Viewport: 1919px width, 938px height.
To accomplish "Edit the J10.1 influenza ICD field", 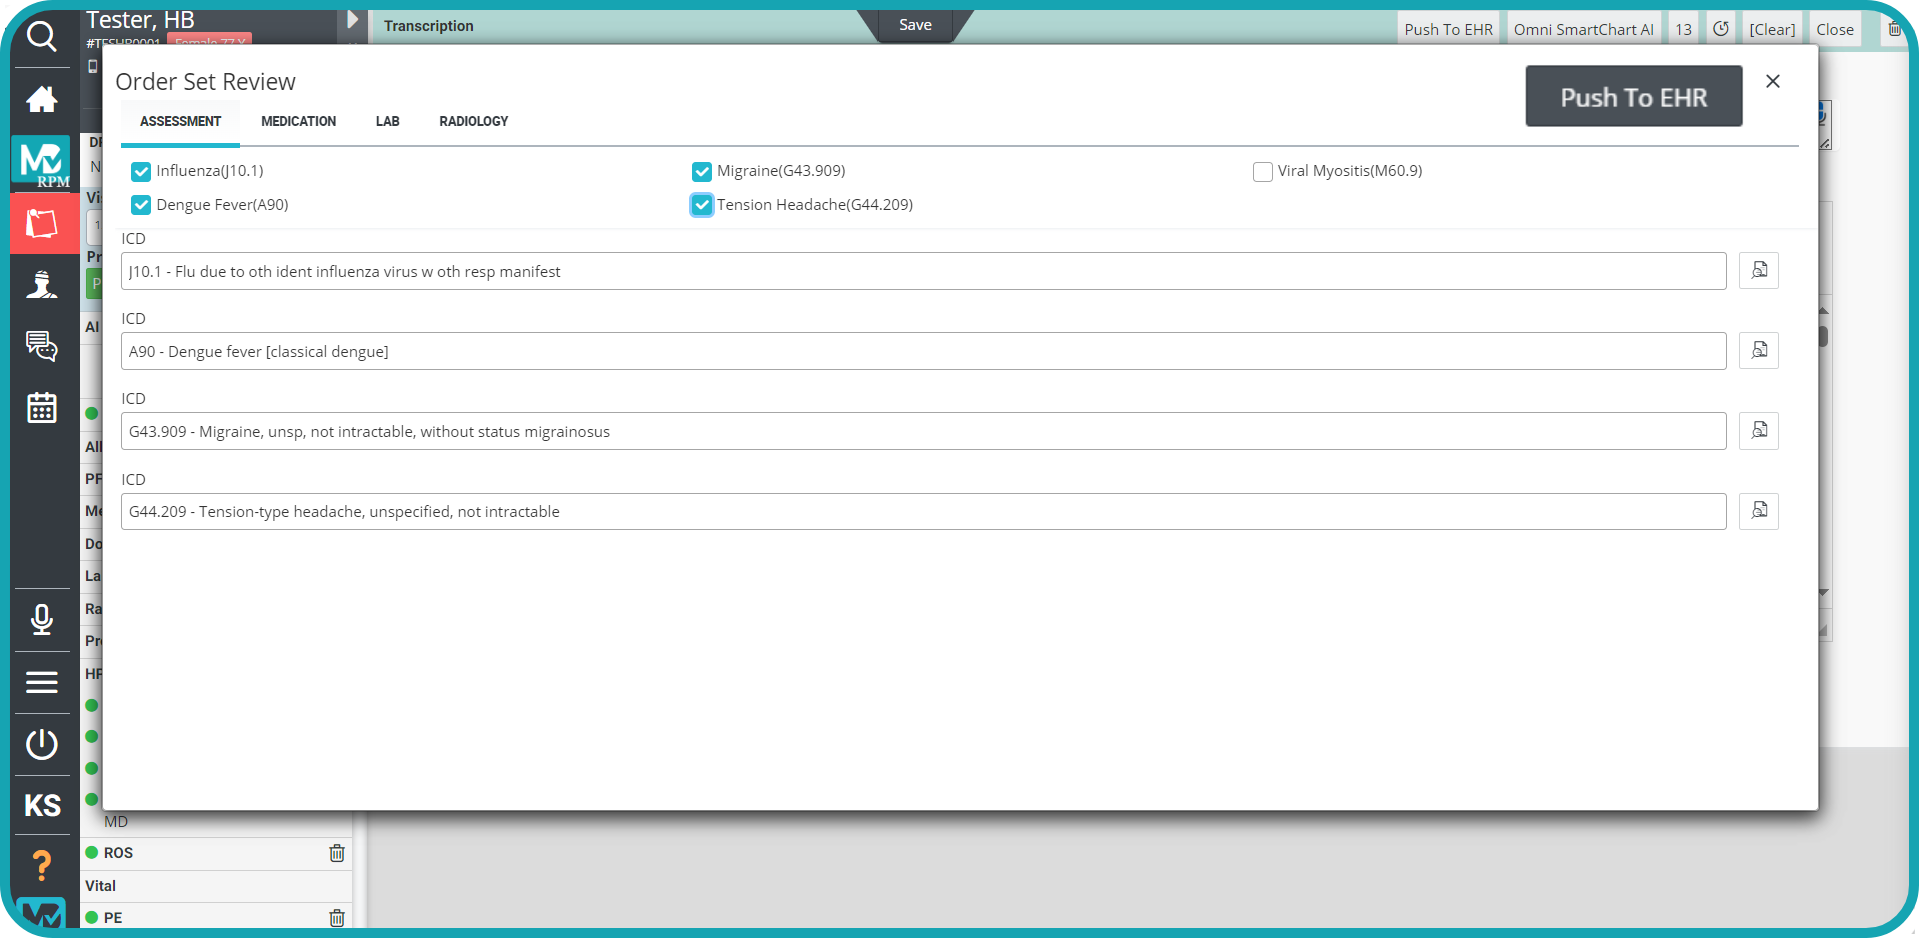I will click(x=924, y=271).
